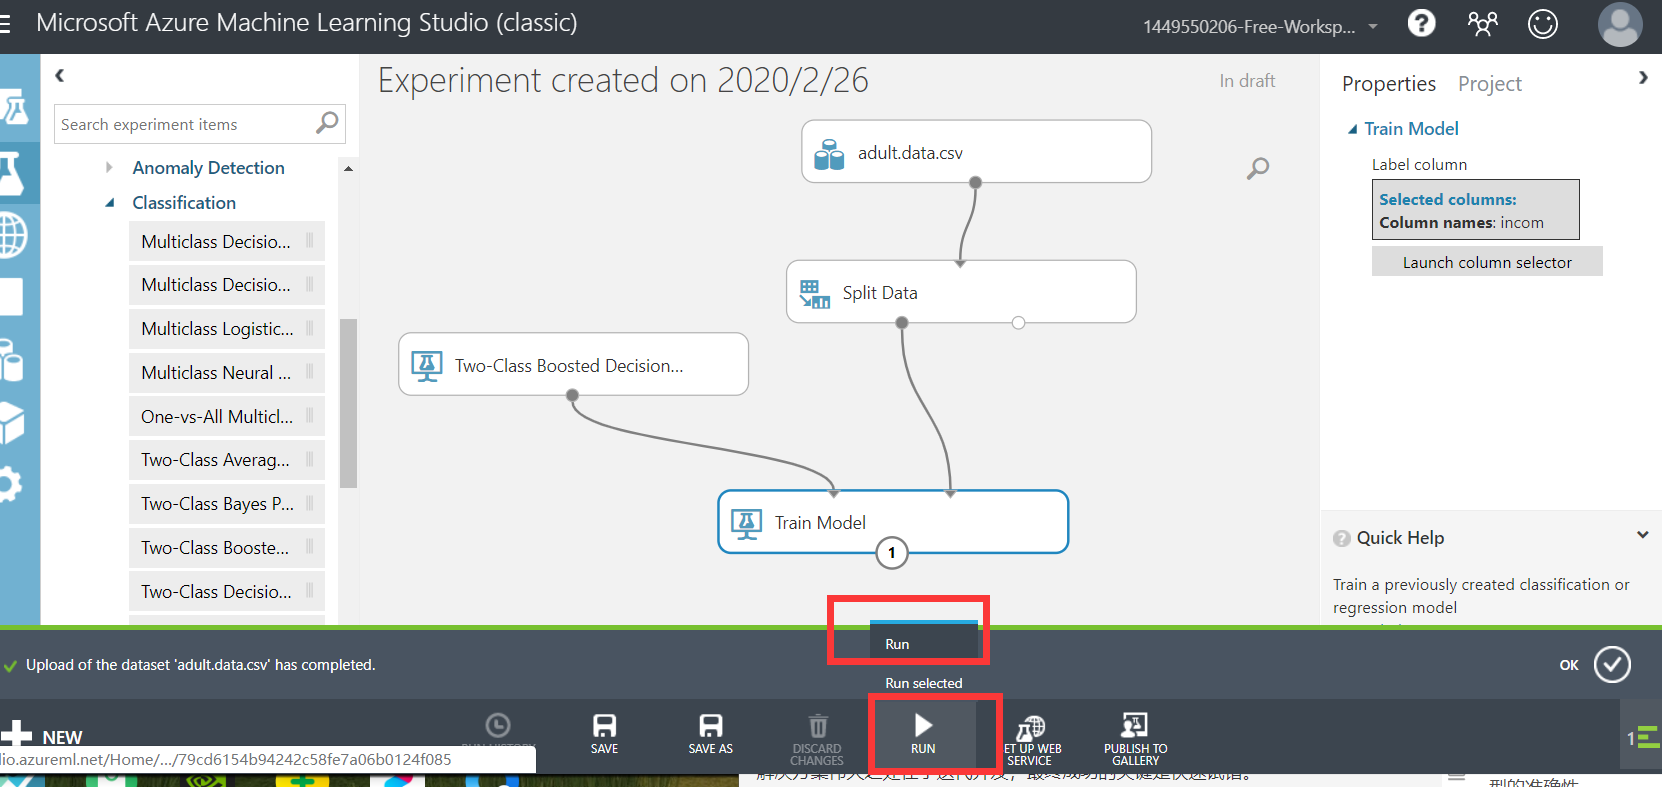Select One-vs-All Multiclass module
Image resolution: width=1662 pixels, height=787 pixels.
tap(226, 417)
